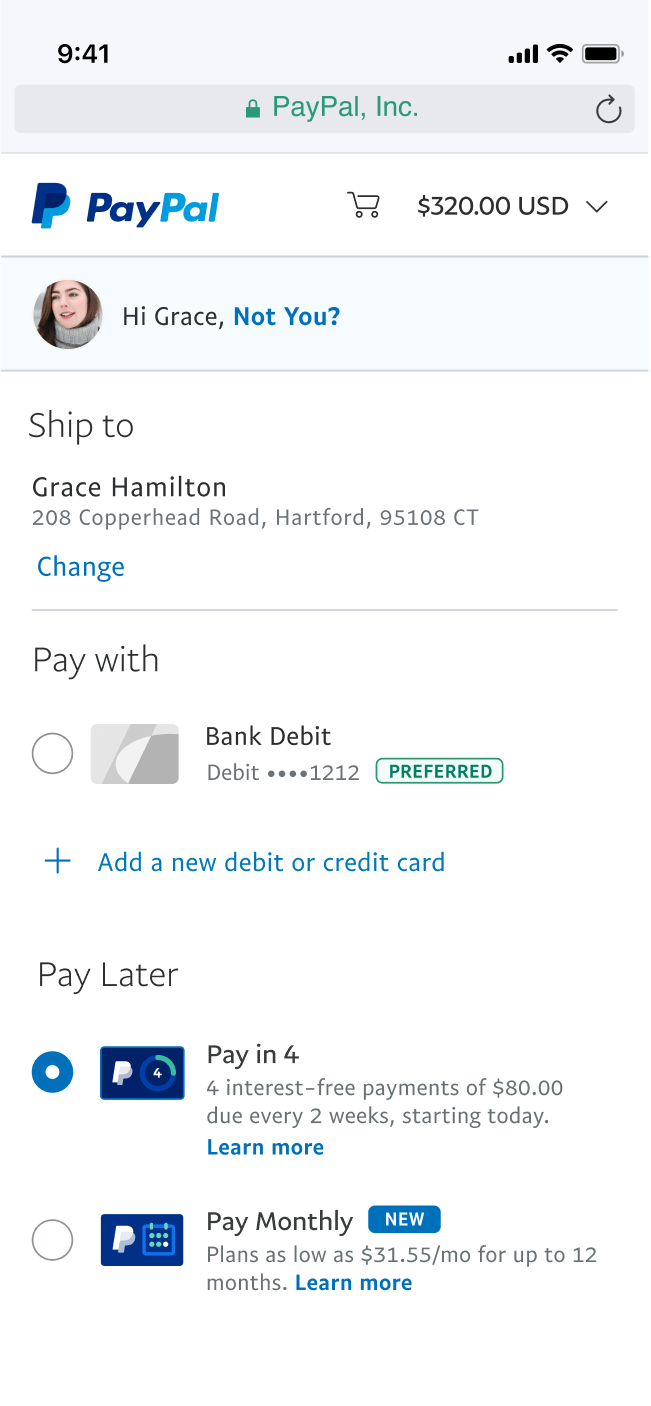Screen dimensions: 651x1406
Task: Click the Pay Monthly calendar icon
Action: 142,1240
